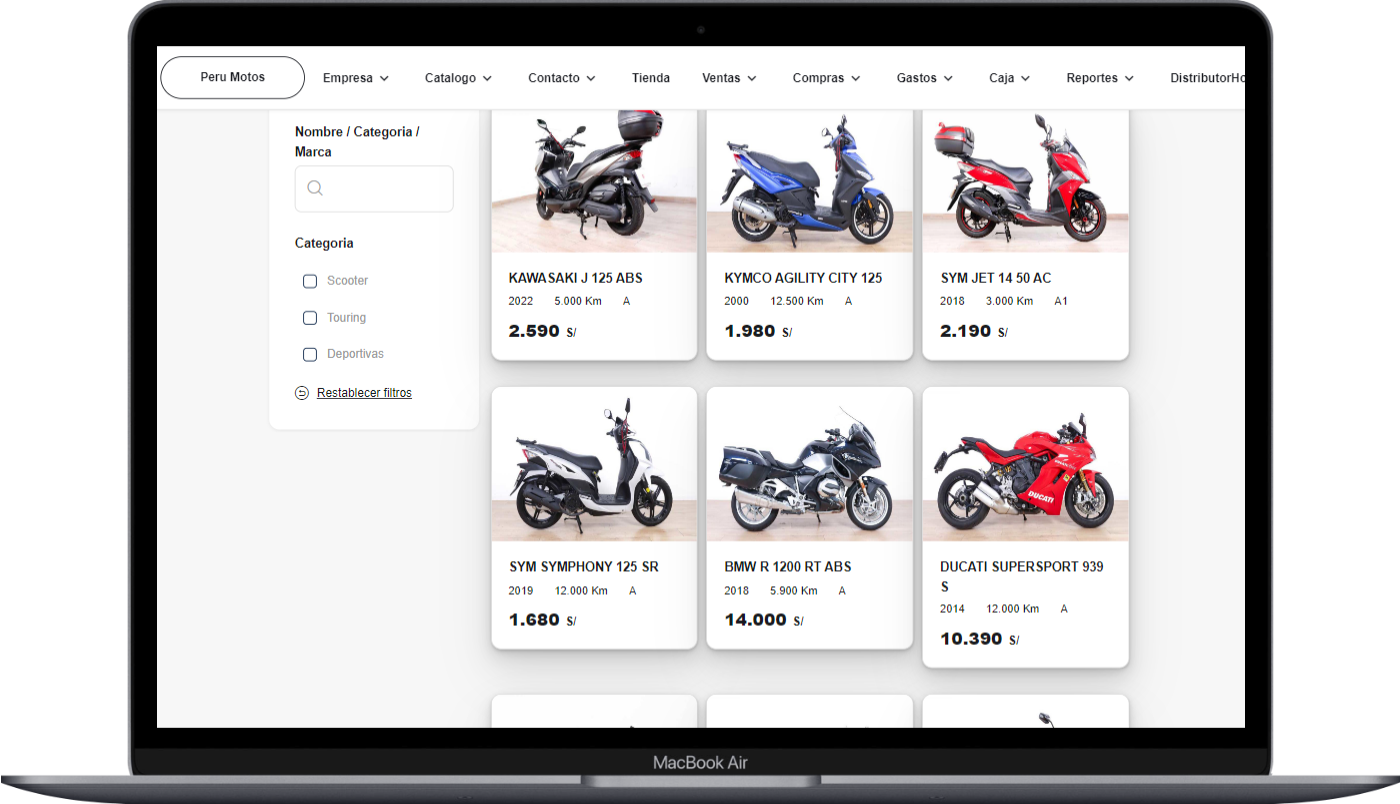Click the year 2014 on Ducati card
The height and width of the screenshot is (804, 1400).
pos(953,609)
